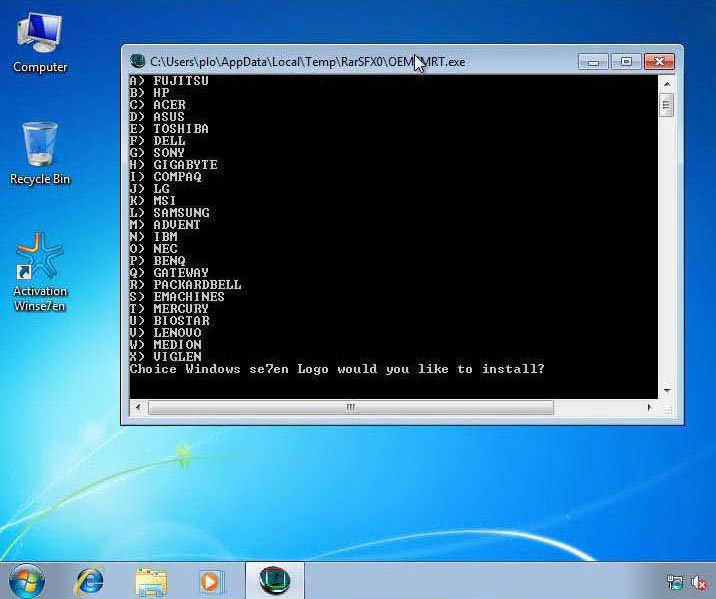The width and height of the screenshot is (716, 599).
Task: Click the horizontal scrollbar thumb
Action: 351,407
